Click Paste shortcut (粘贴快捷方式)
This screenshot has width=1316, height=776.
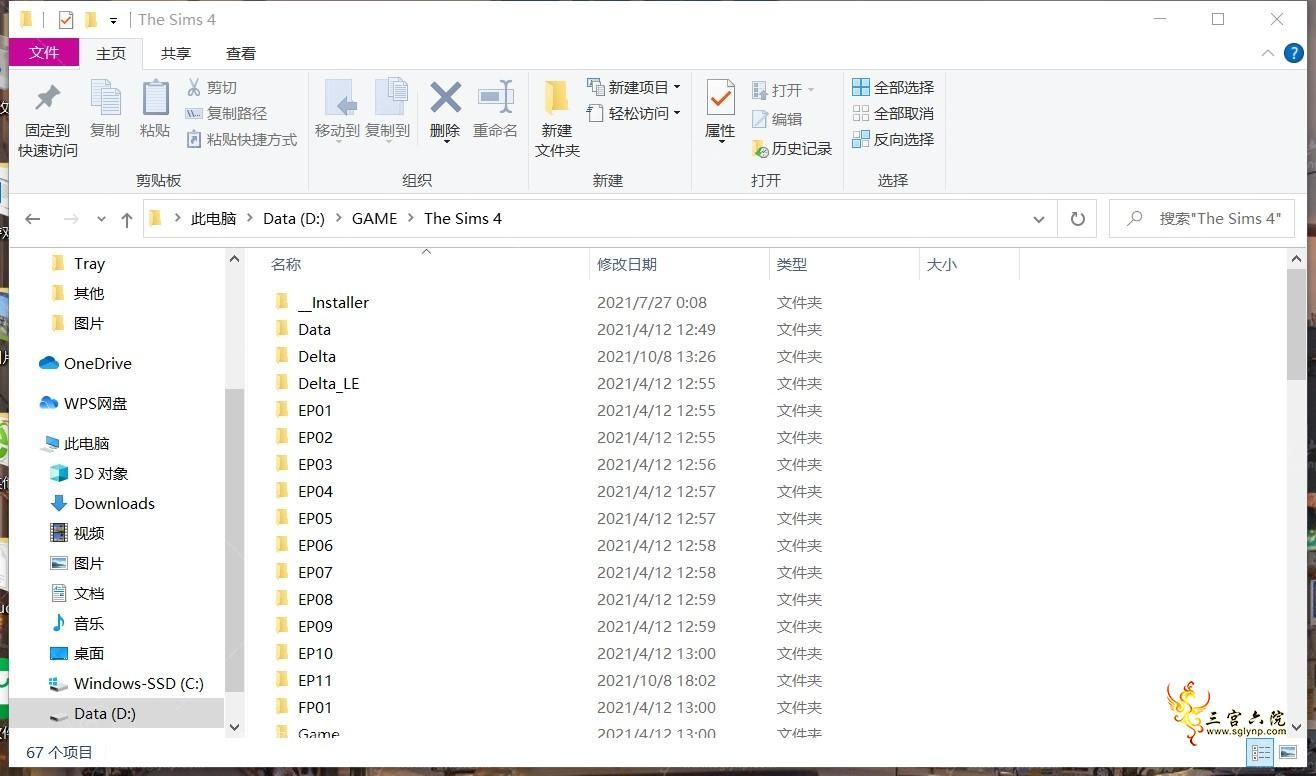241,139
